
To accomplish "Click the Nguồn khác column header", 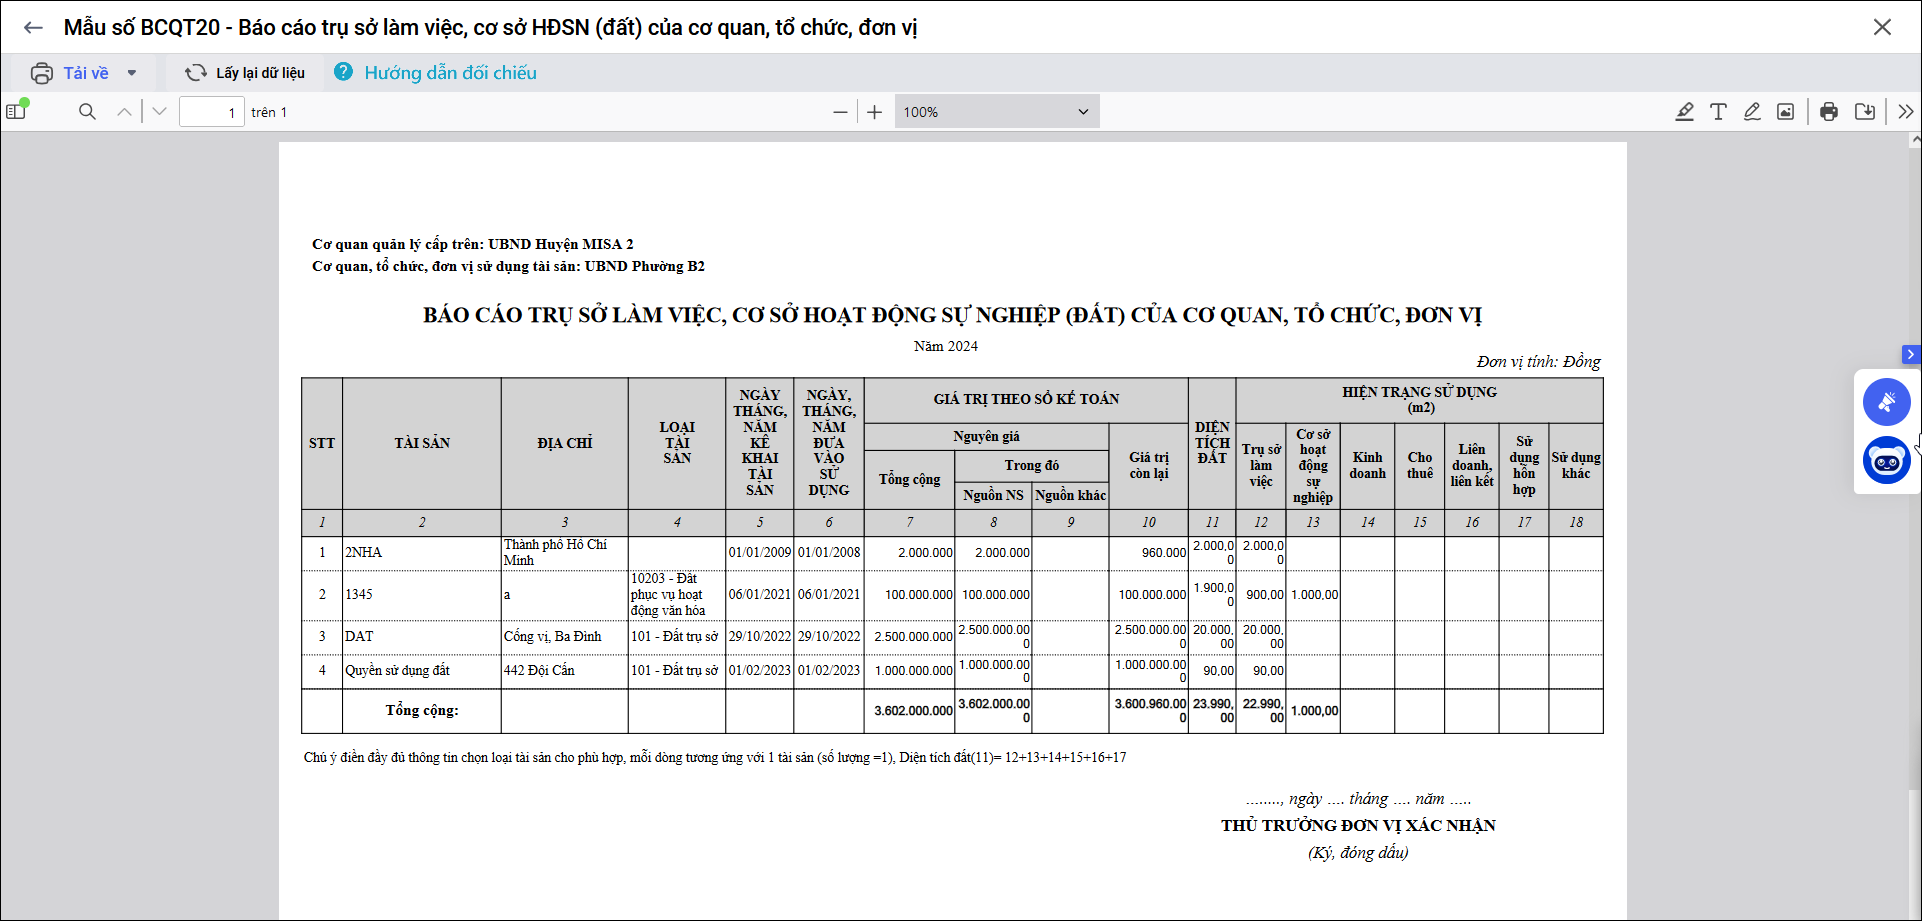I will pos(1070,495).
